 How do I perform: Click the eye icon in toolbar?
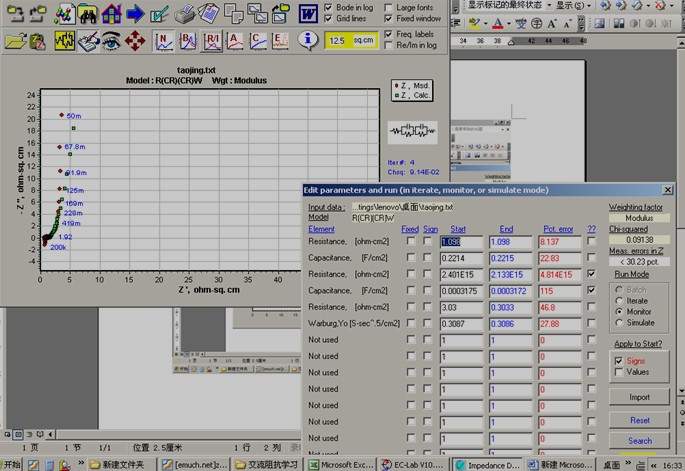click(112, 41)
